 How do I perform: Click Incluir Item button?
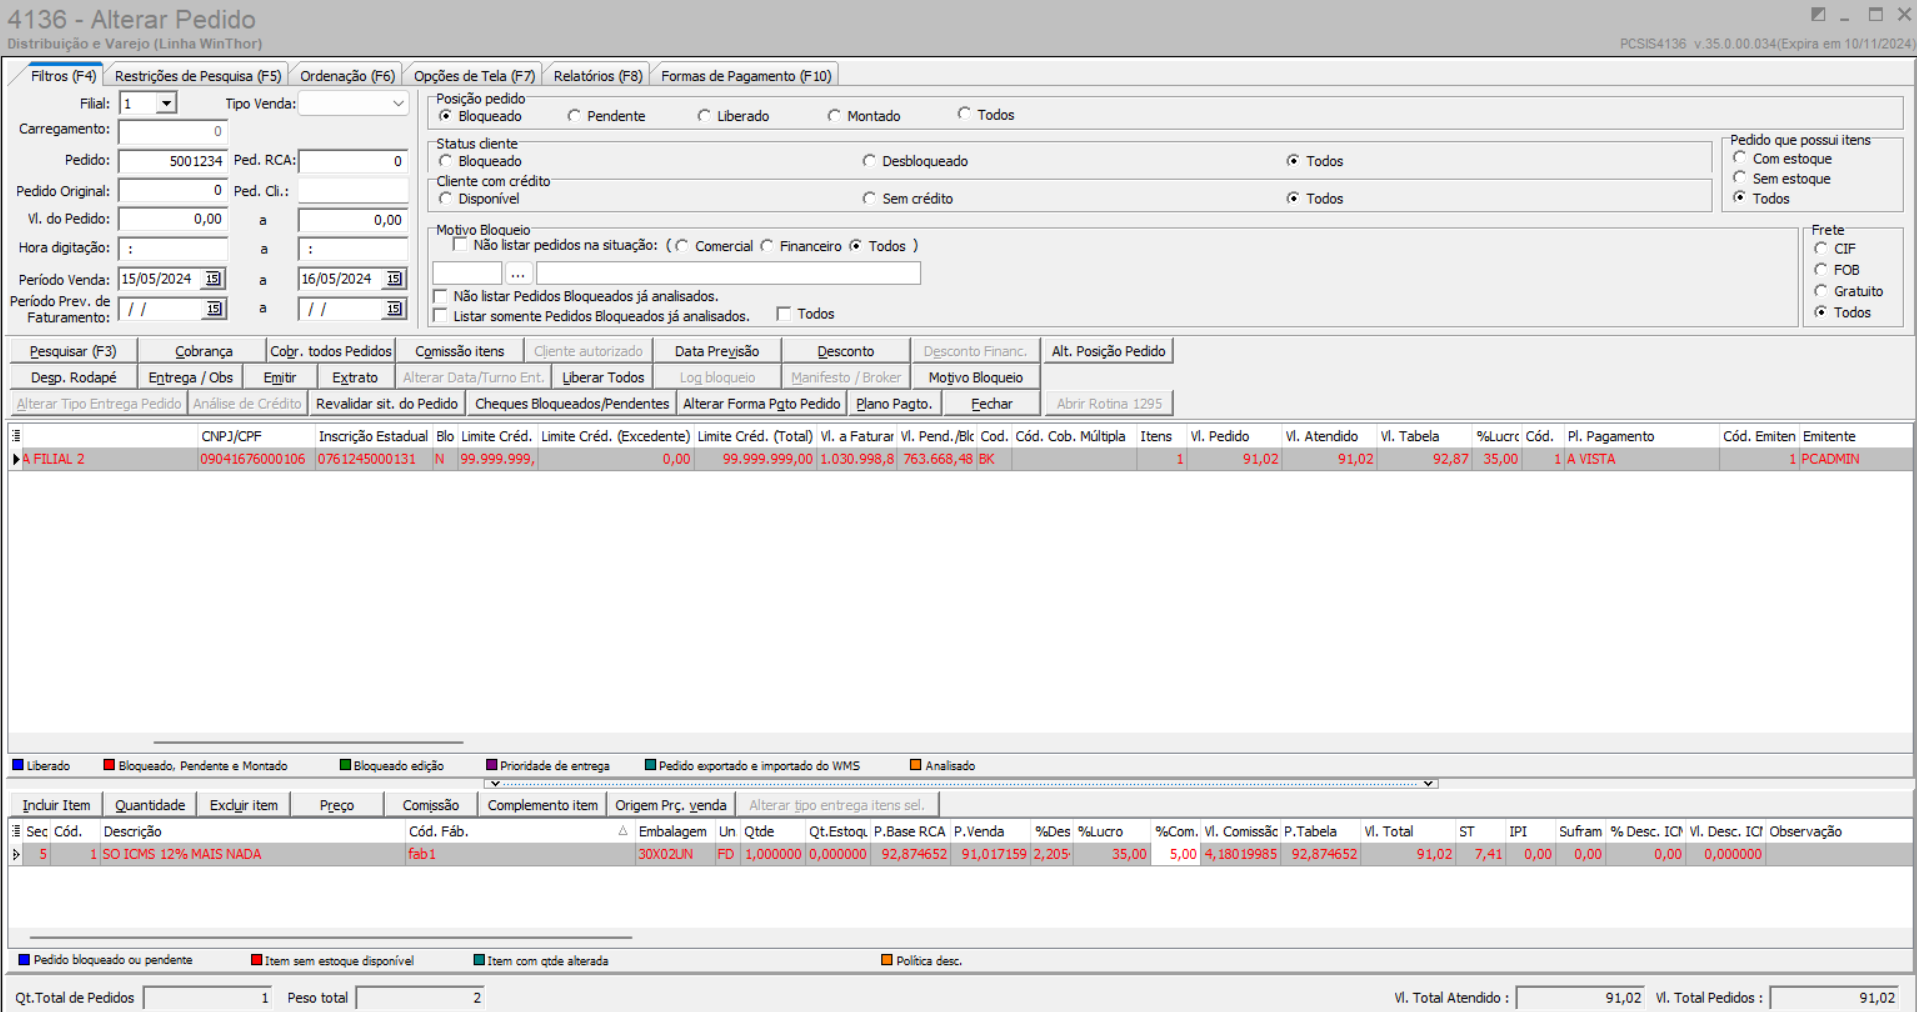click(x=56, y=805)
